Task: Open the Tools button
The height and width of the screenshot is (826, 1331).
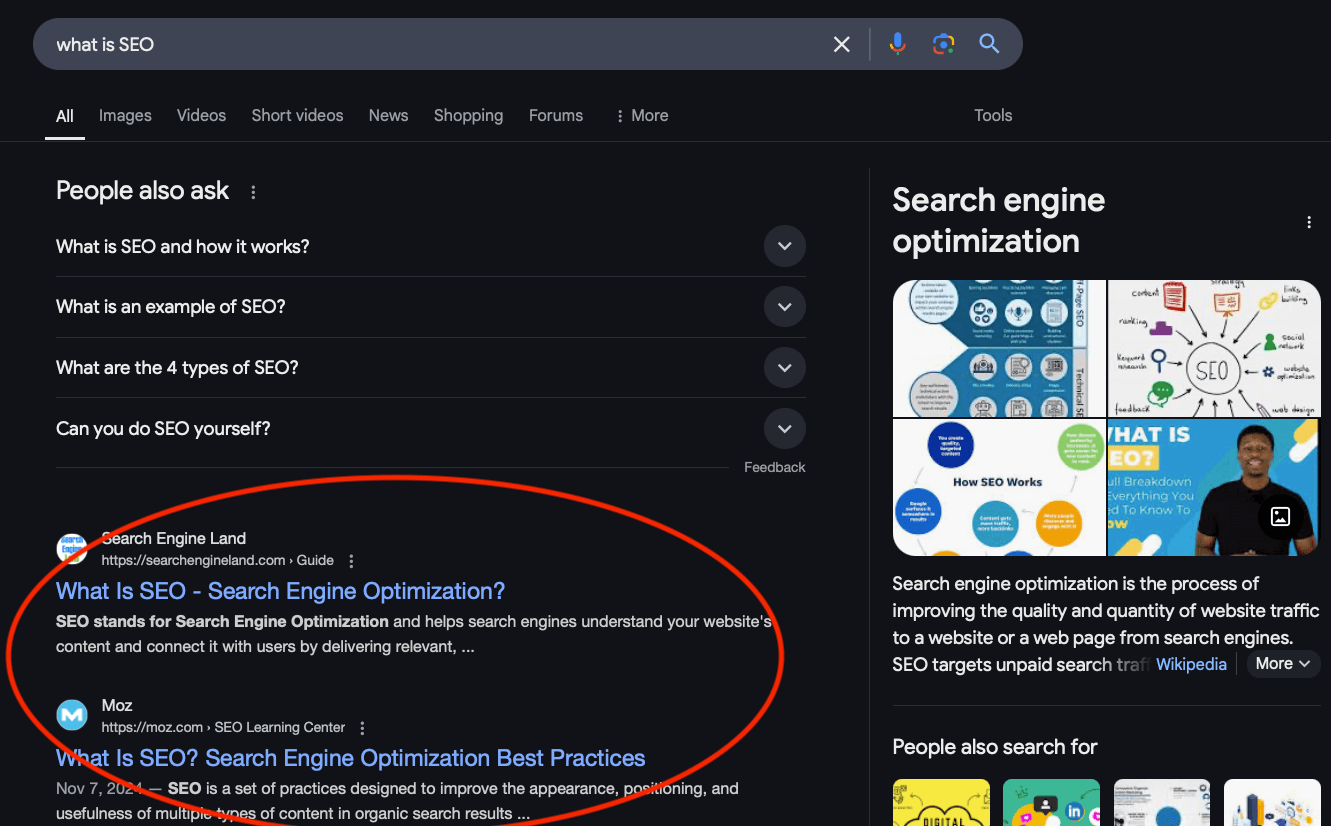Action: click(x=993, y=115)
